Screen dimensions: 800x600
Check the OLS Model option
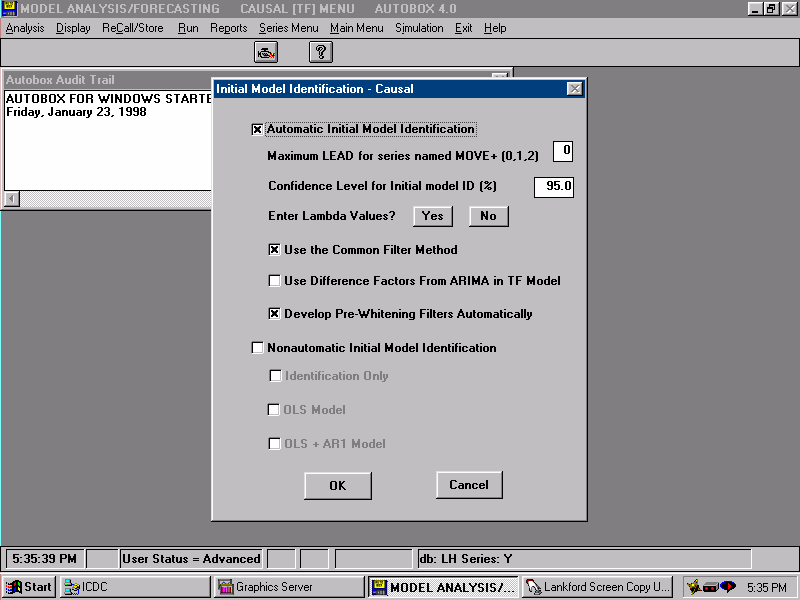click(274, 410)
